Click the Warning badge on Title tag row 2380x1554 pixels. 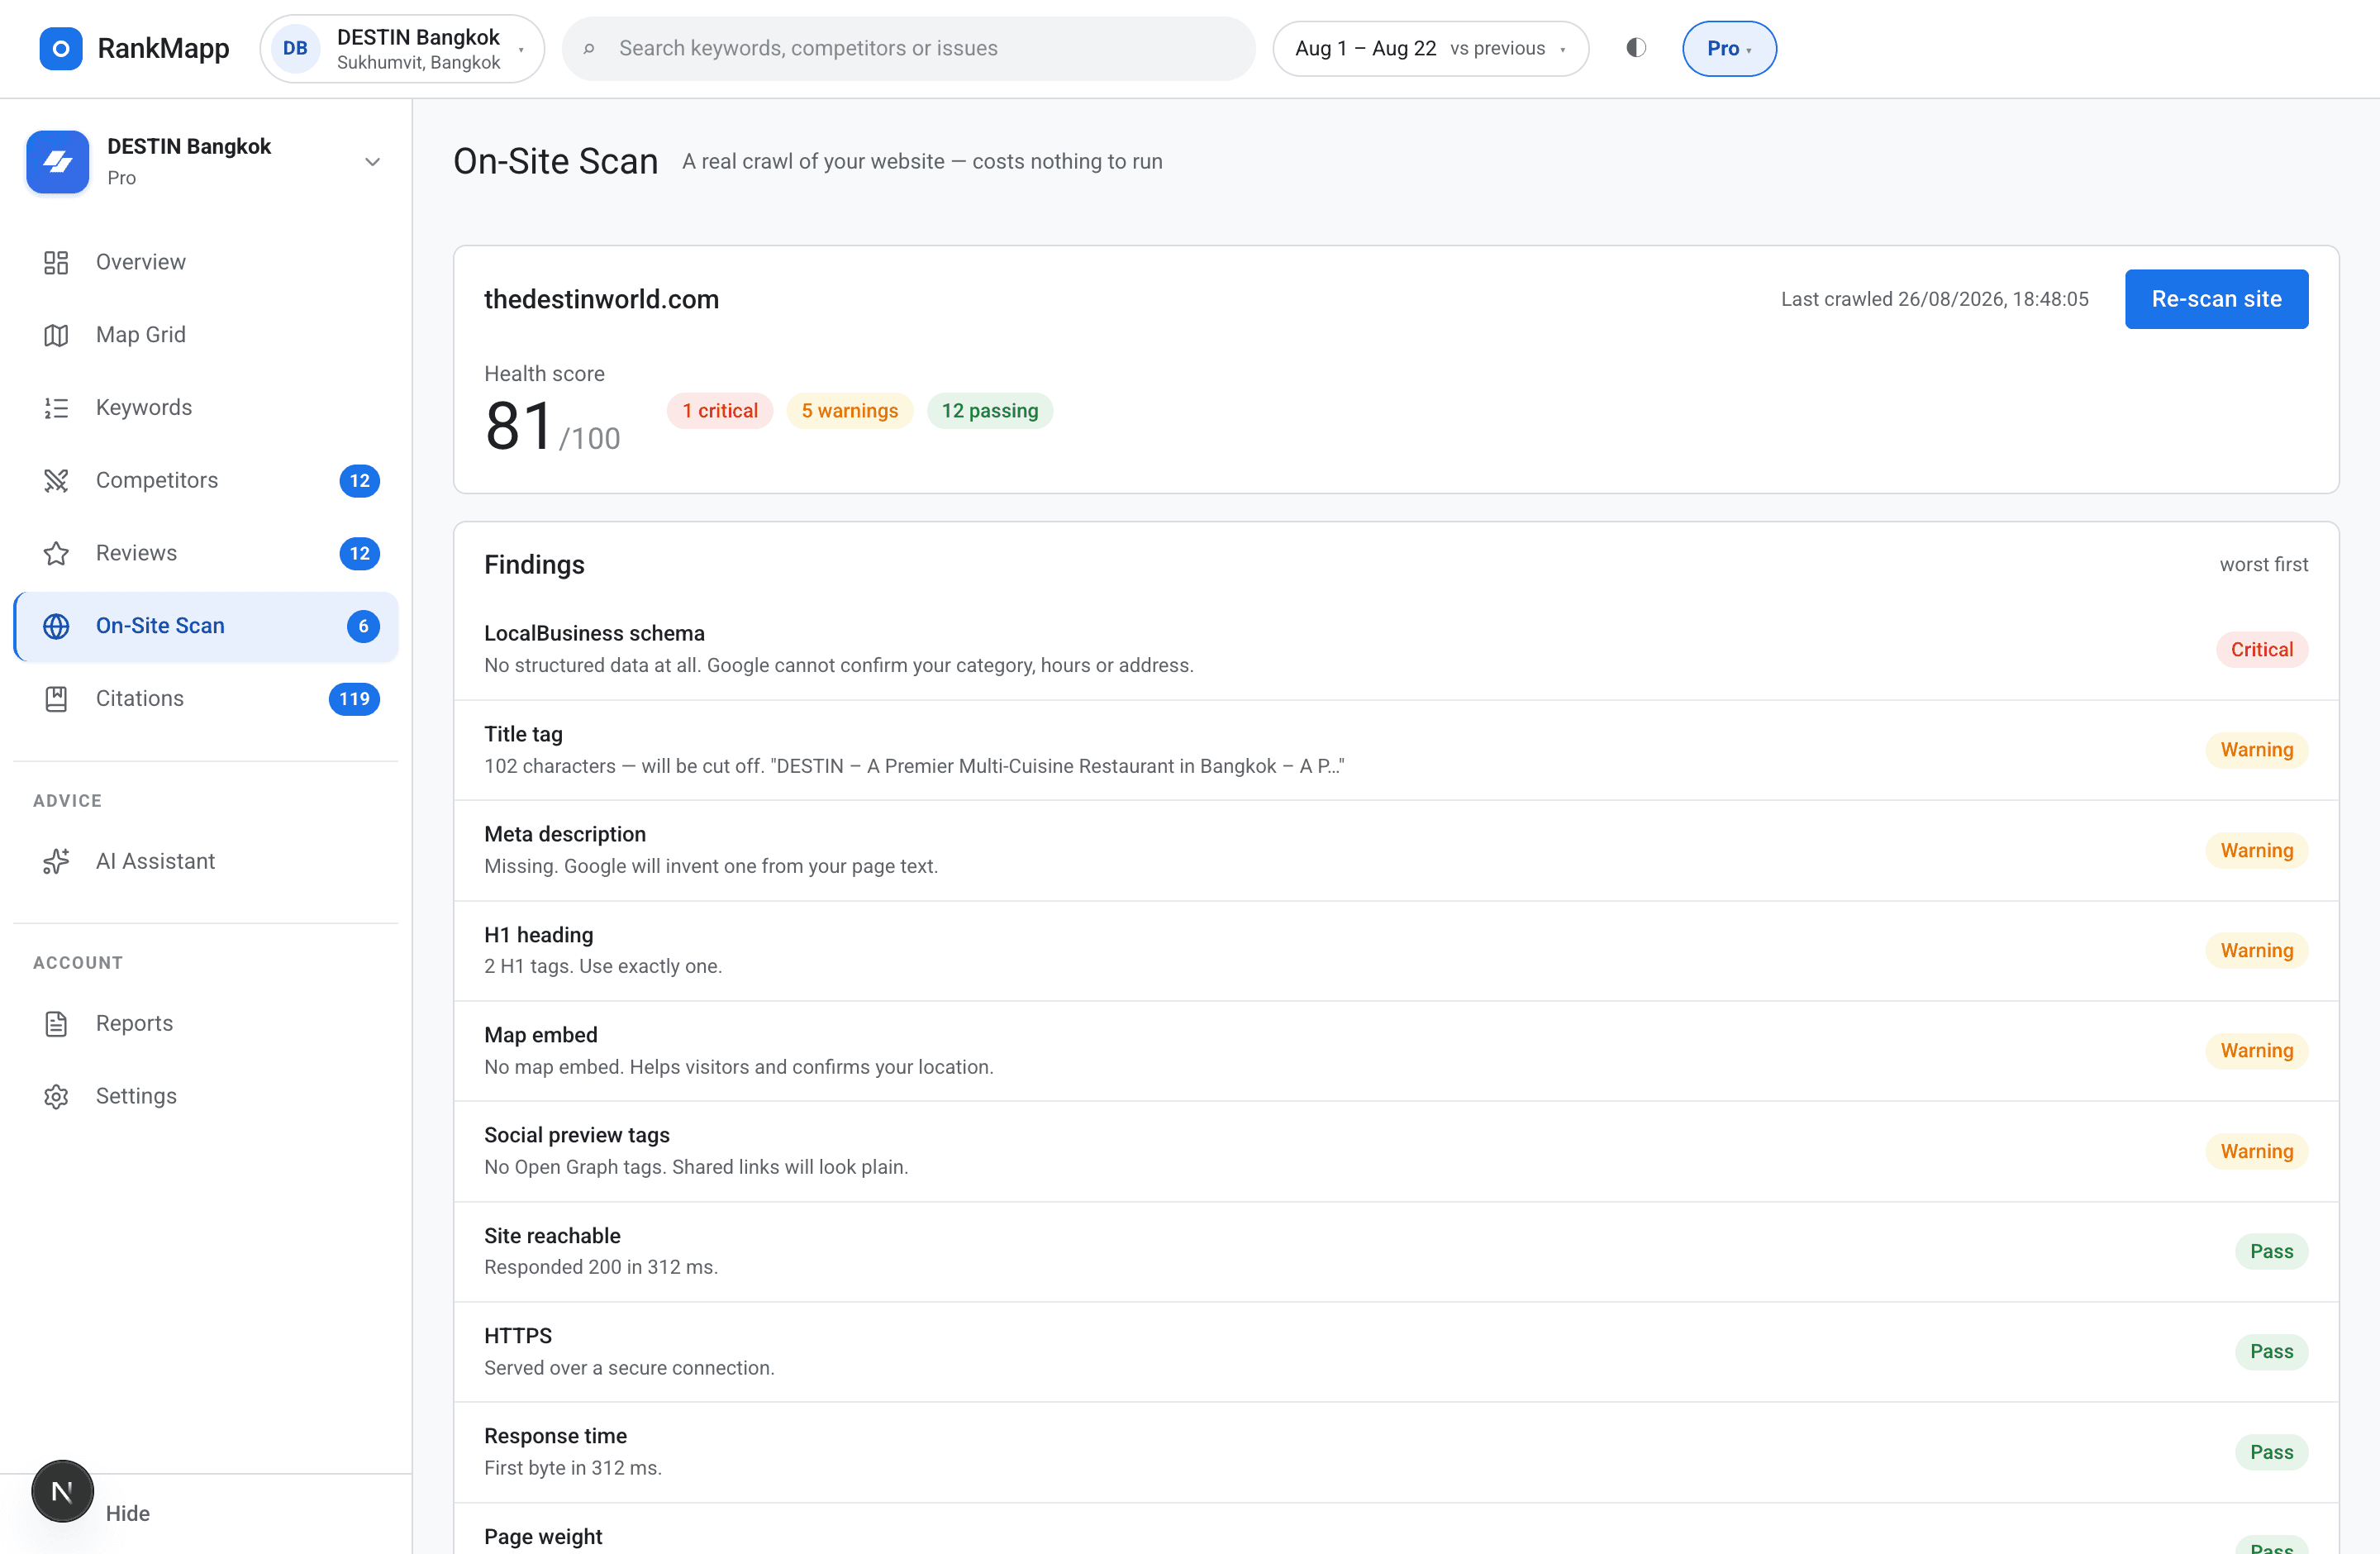2256,750
